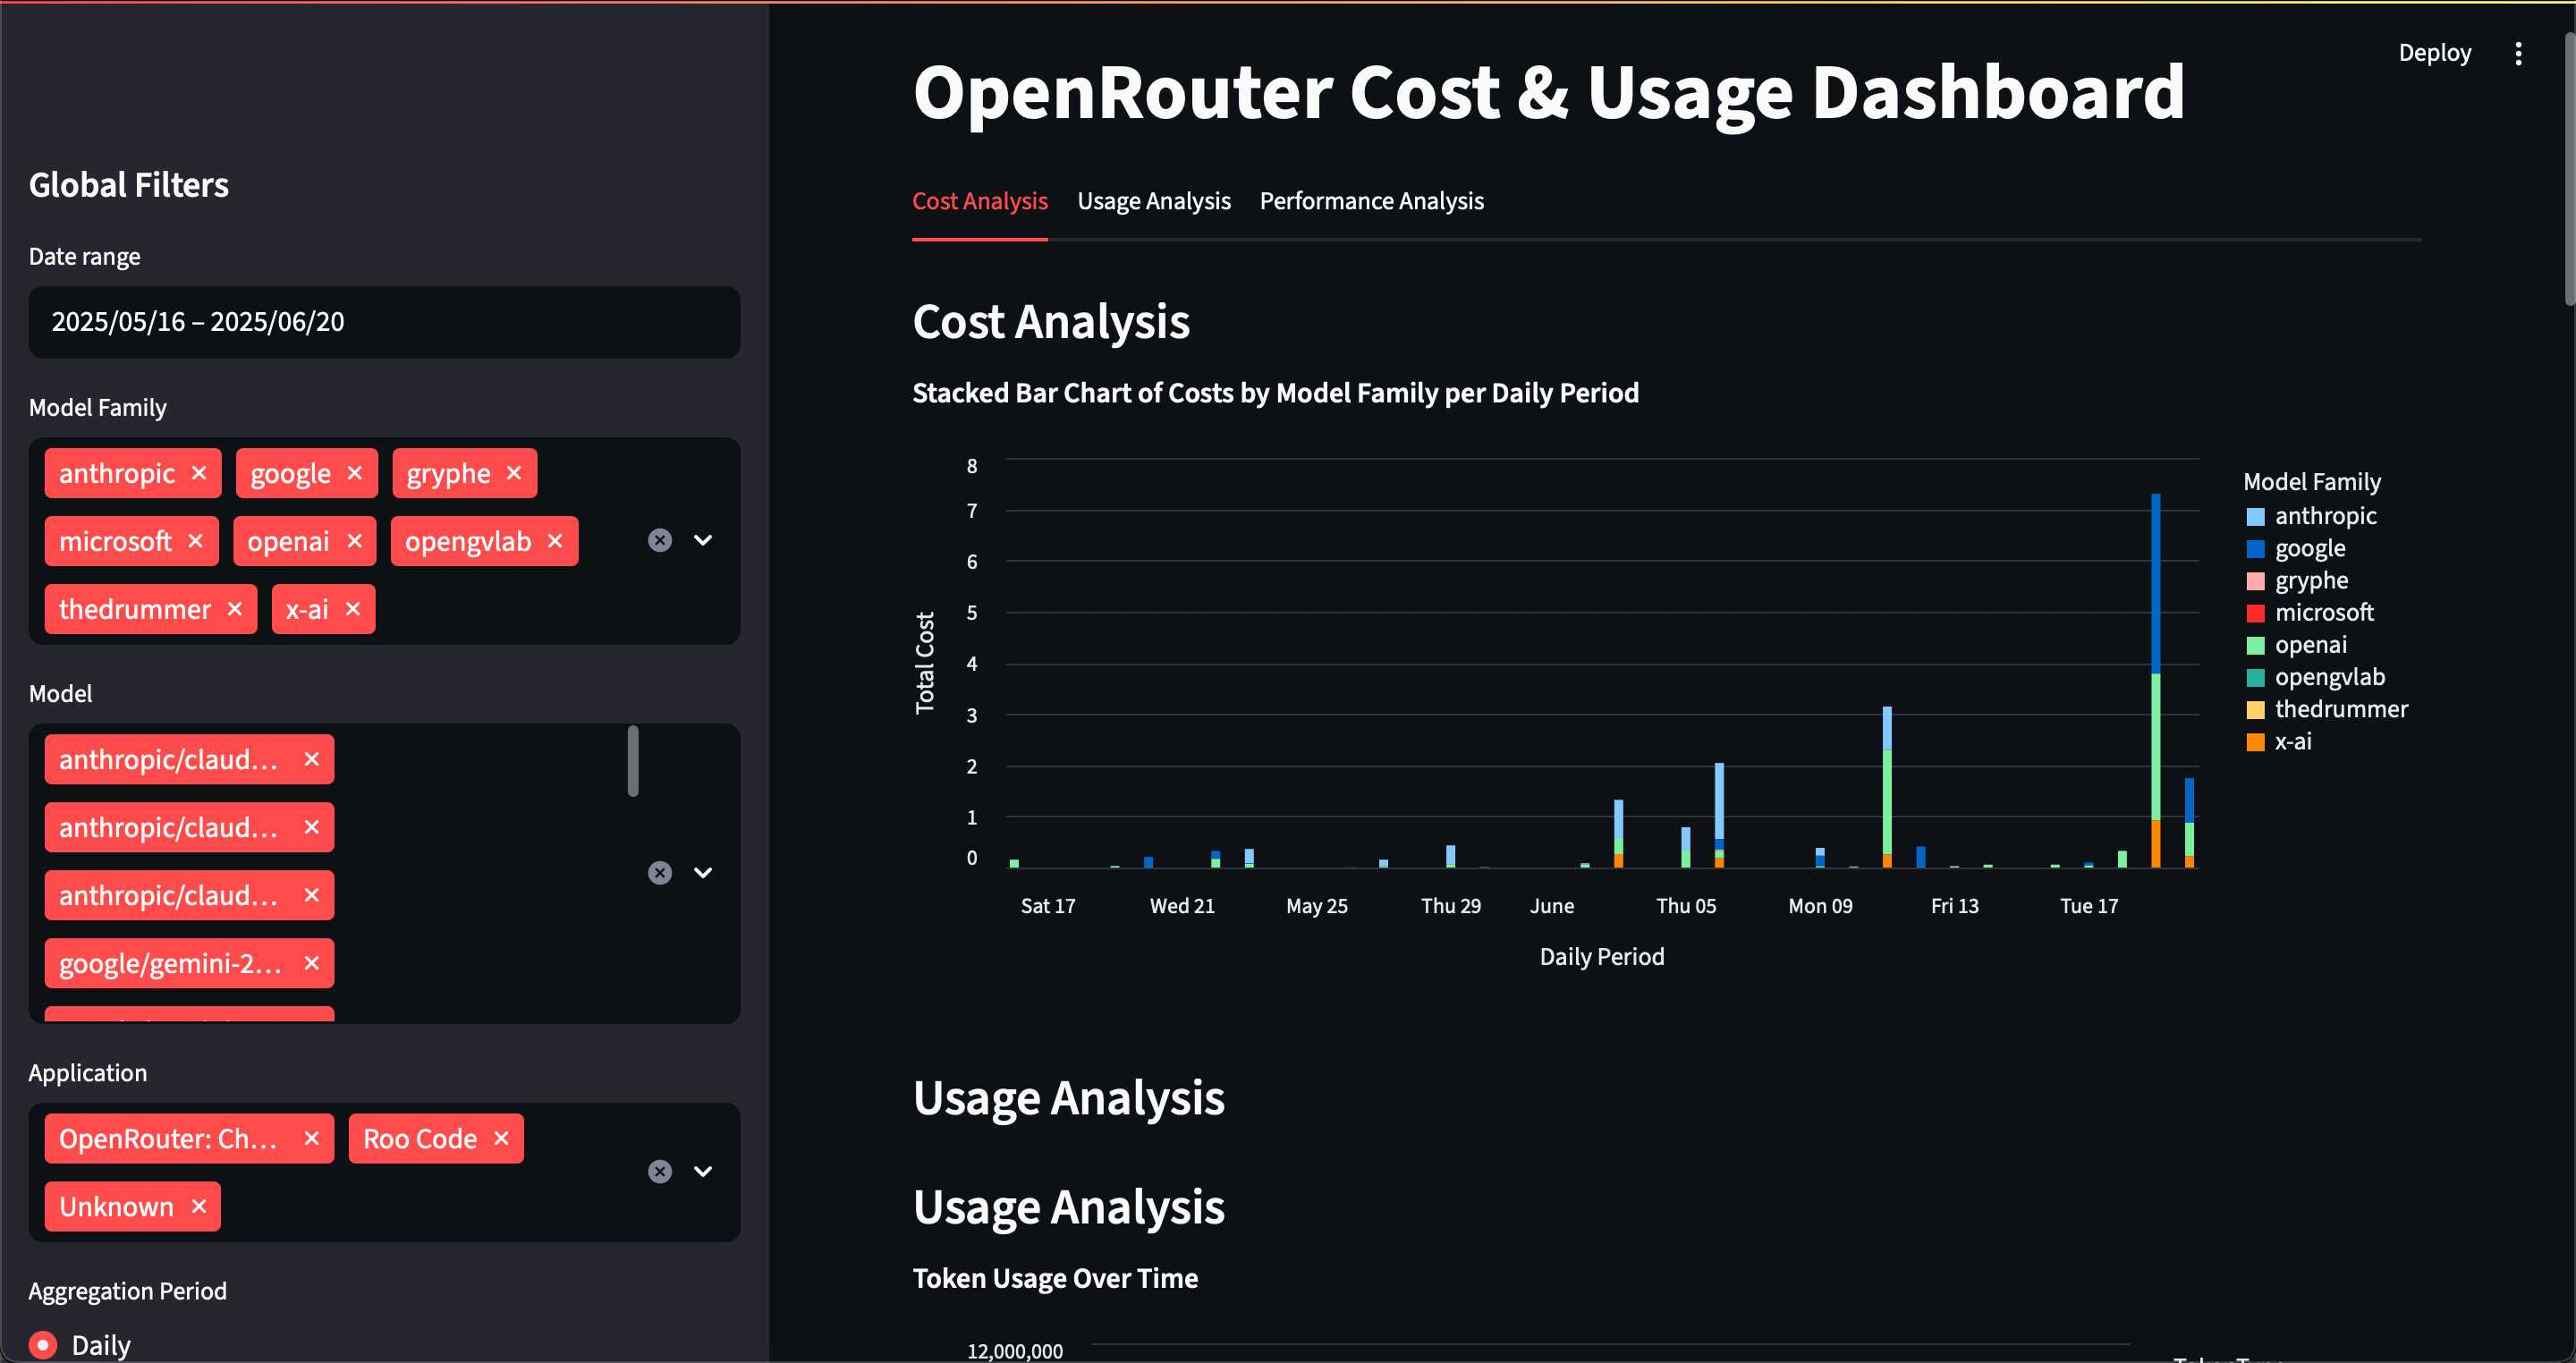
Task: Click the Model Family legend title
Action: [x=2312, y=482]
